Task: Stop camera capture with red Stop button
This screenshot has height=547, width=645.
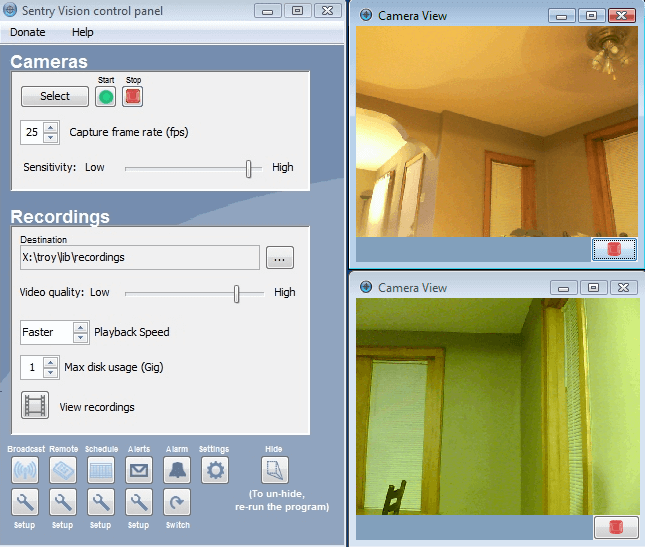Action: pyautogui.click(x=133, y=97)
